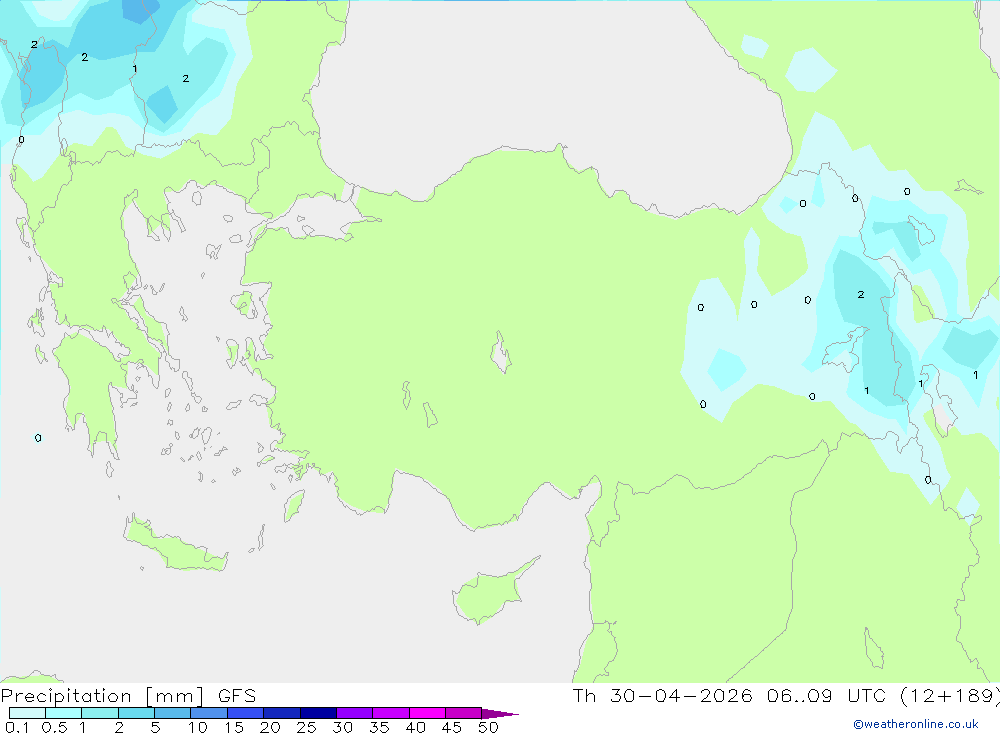Pick the 2–5 mm legend swatch

point(136,713)
